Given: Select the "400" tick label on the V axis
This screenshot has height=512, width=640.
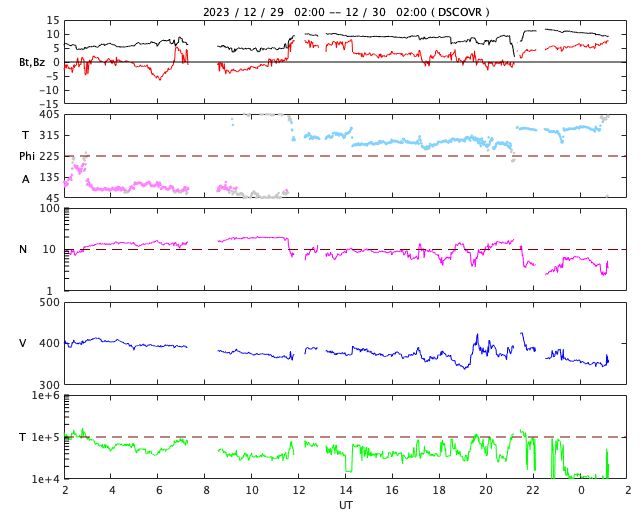Looking at the screenshot, I should pos(49,343).
